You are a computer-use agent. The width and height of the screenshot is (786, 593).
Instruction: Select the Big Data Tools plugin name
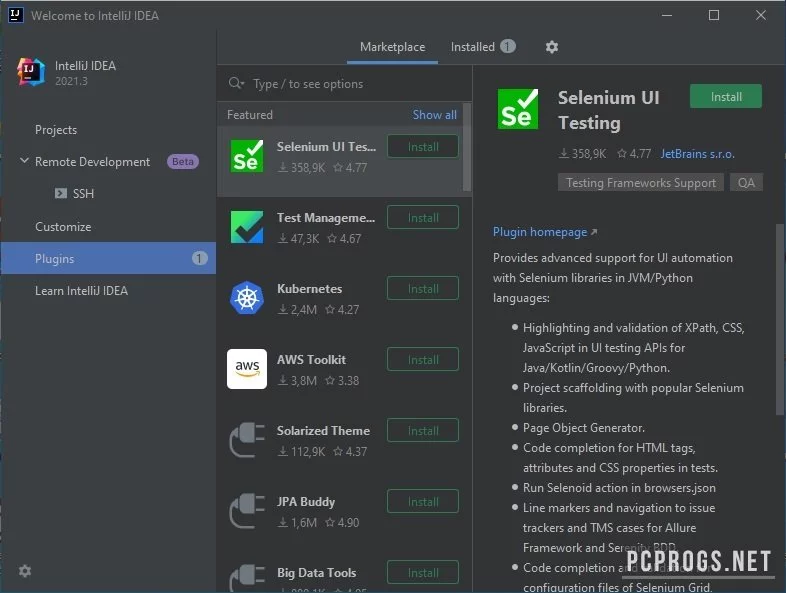click(x=316, y=572)
